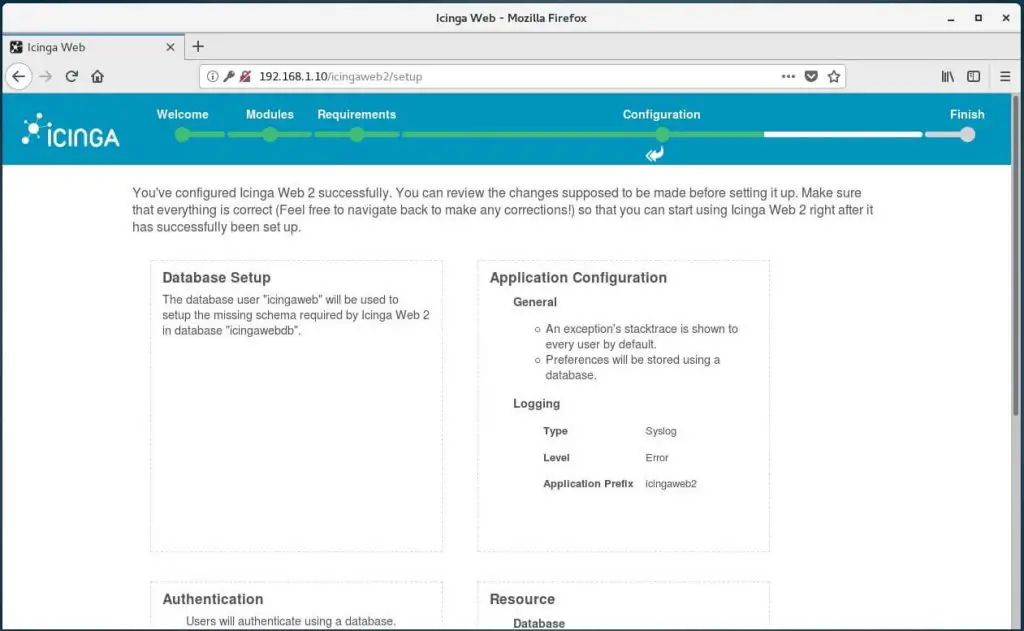Viewport: 1024px width, 631px height.
Task: Click the insecure connection crossed-lock icon
Action: (245, 76)
